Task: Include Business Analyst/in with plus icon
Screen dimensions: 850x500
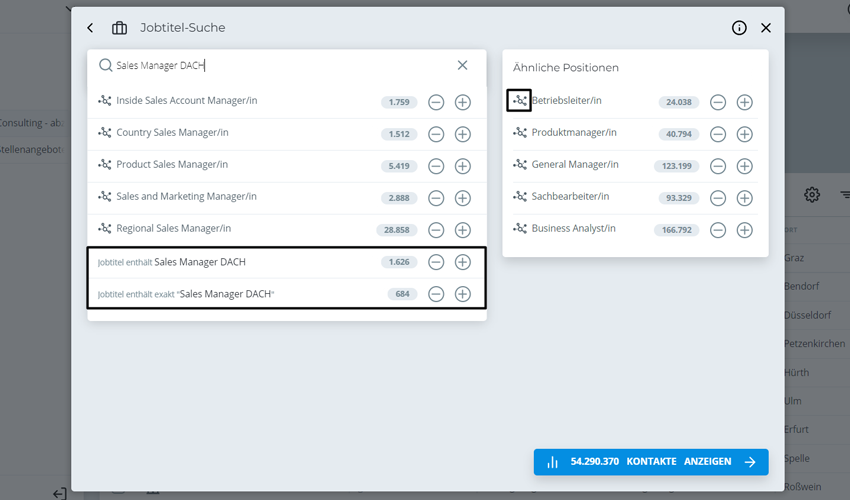Action: tap(744, 230)
